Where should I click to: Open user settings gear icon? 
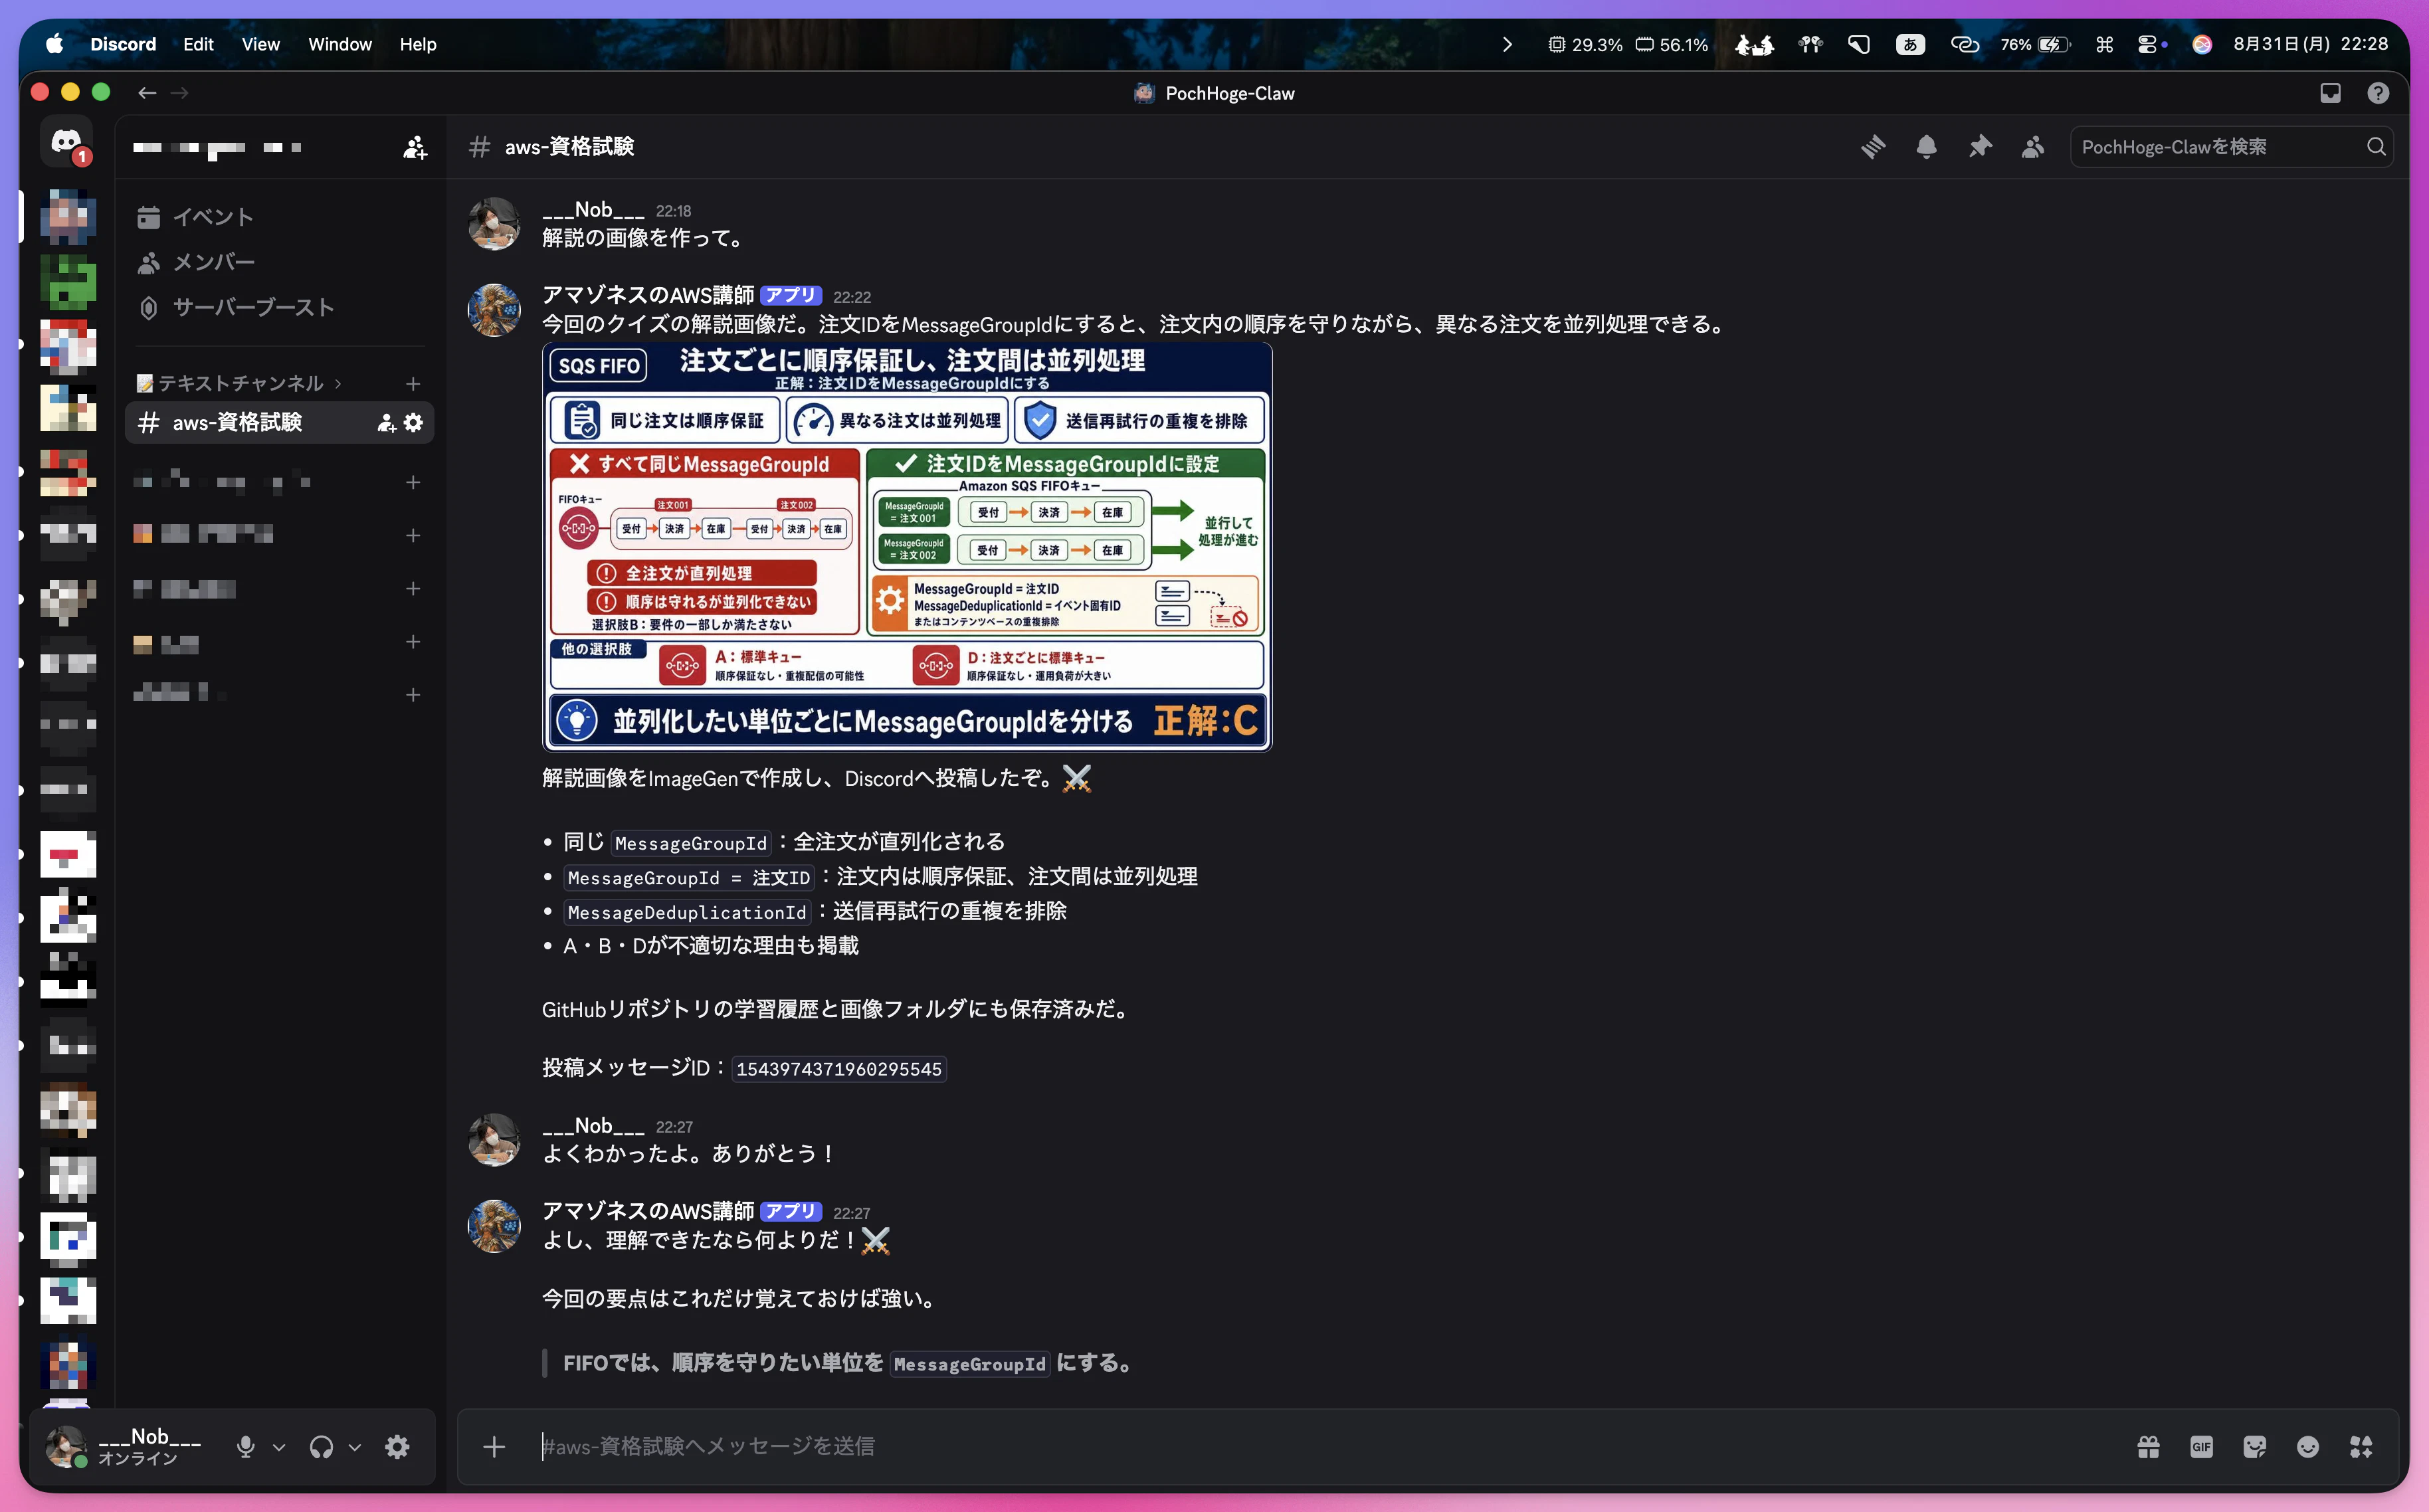tap(397, 1447)
